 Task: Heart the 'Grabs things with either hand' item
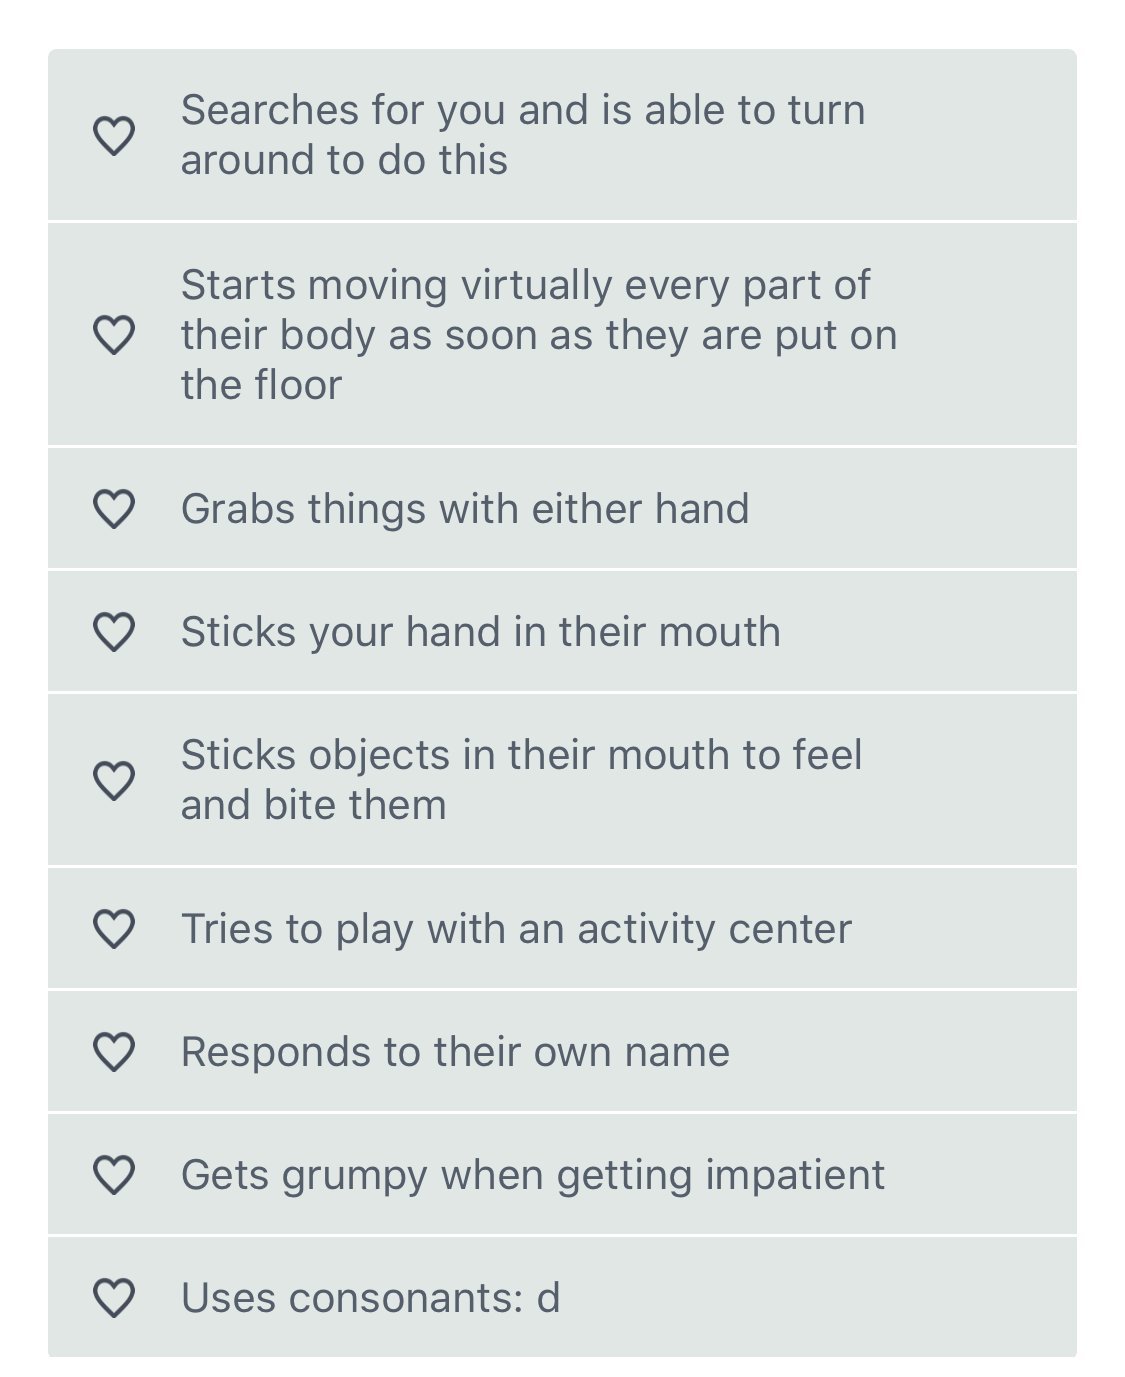pyautogui.click(x=113, y=509)
